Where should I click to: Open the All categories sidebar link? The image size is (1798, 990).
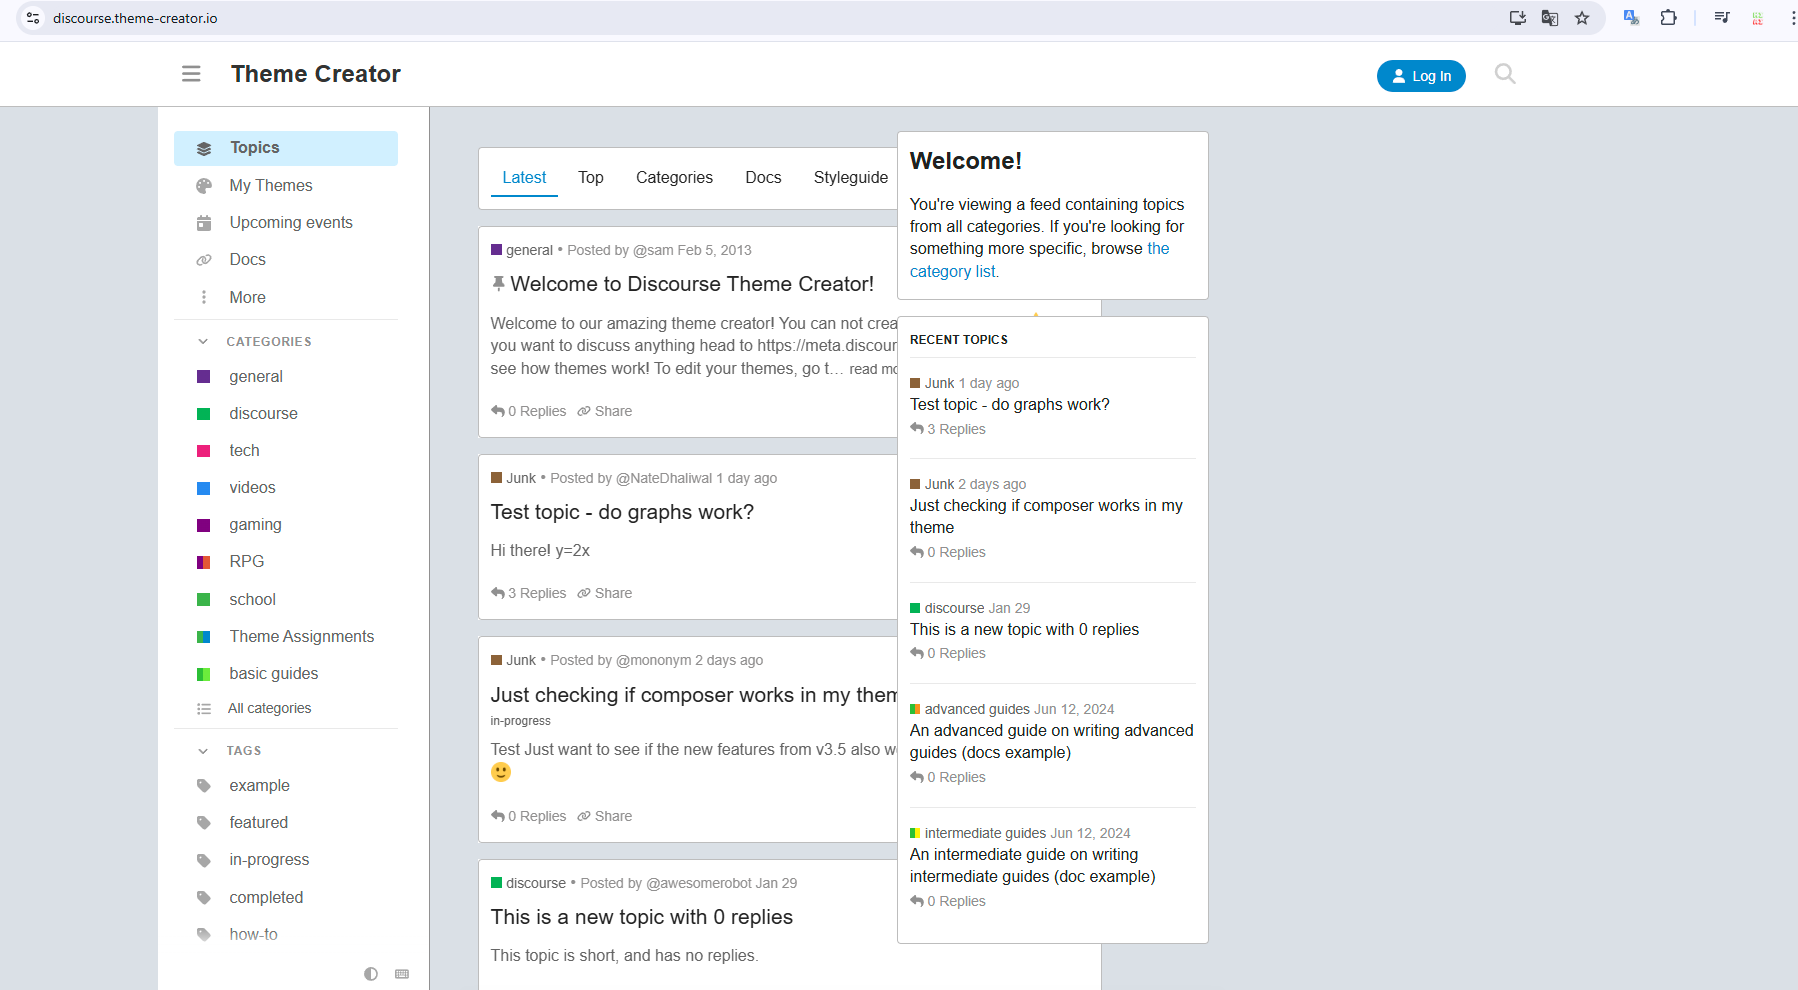coord(269,709)
